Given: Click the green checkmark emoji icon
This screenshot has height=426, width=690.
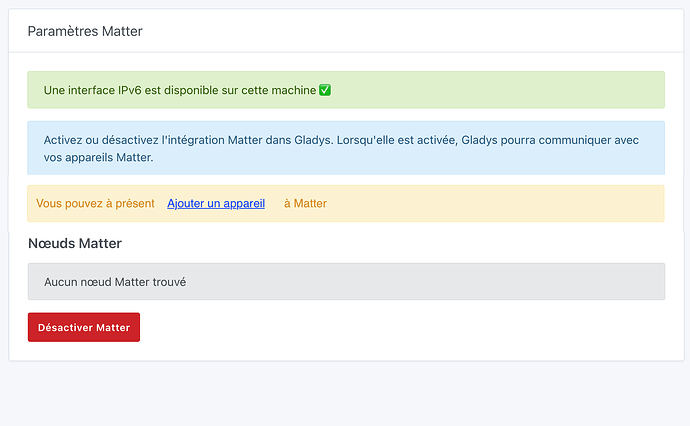Looking at the screenshot, I should tap(325, 90).
